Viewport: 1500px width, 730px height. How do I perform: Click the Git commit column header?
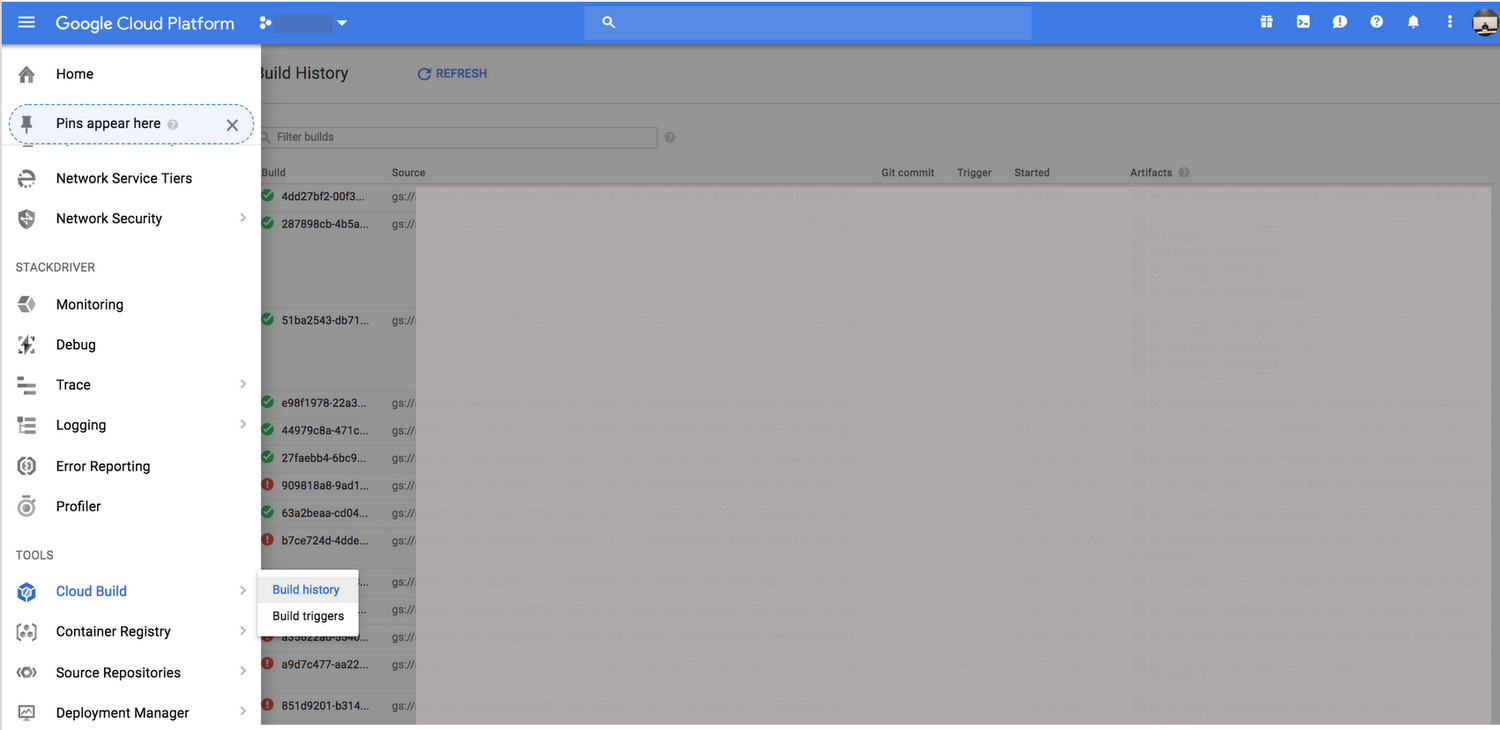[x=908, y=172]
